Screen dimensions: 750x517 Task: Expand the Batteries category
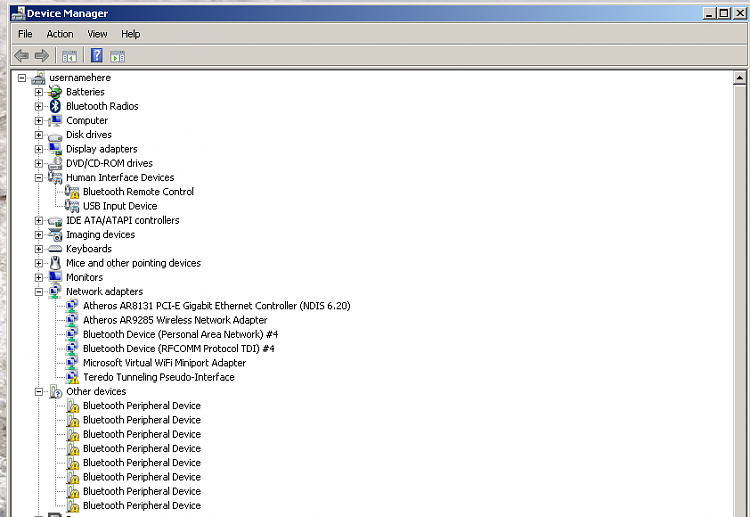tap(39, 92)
